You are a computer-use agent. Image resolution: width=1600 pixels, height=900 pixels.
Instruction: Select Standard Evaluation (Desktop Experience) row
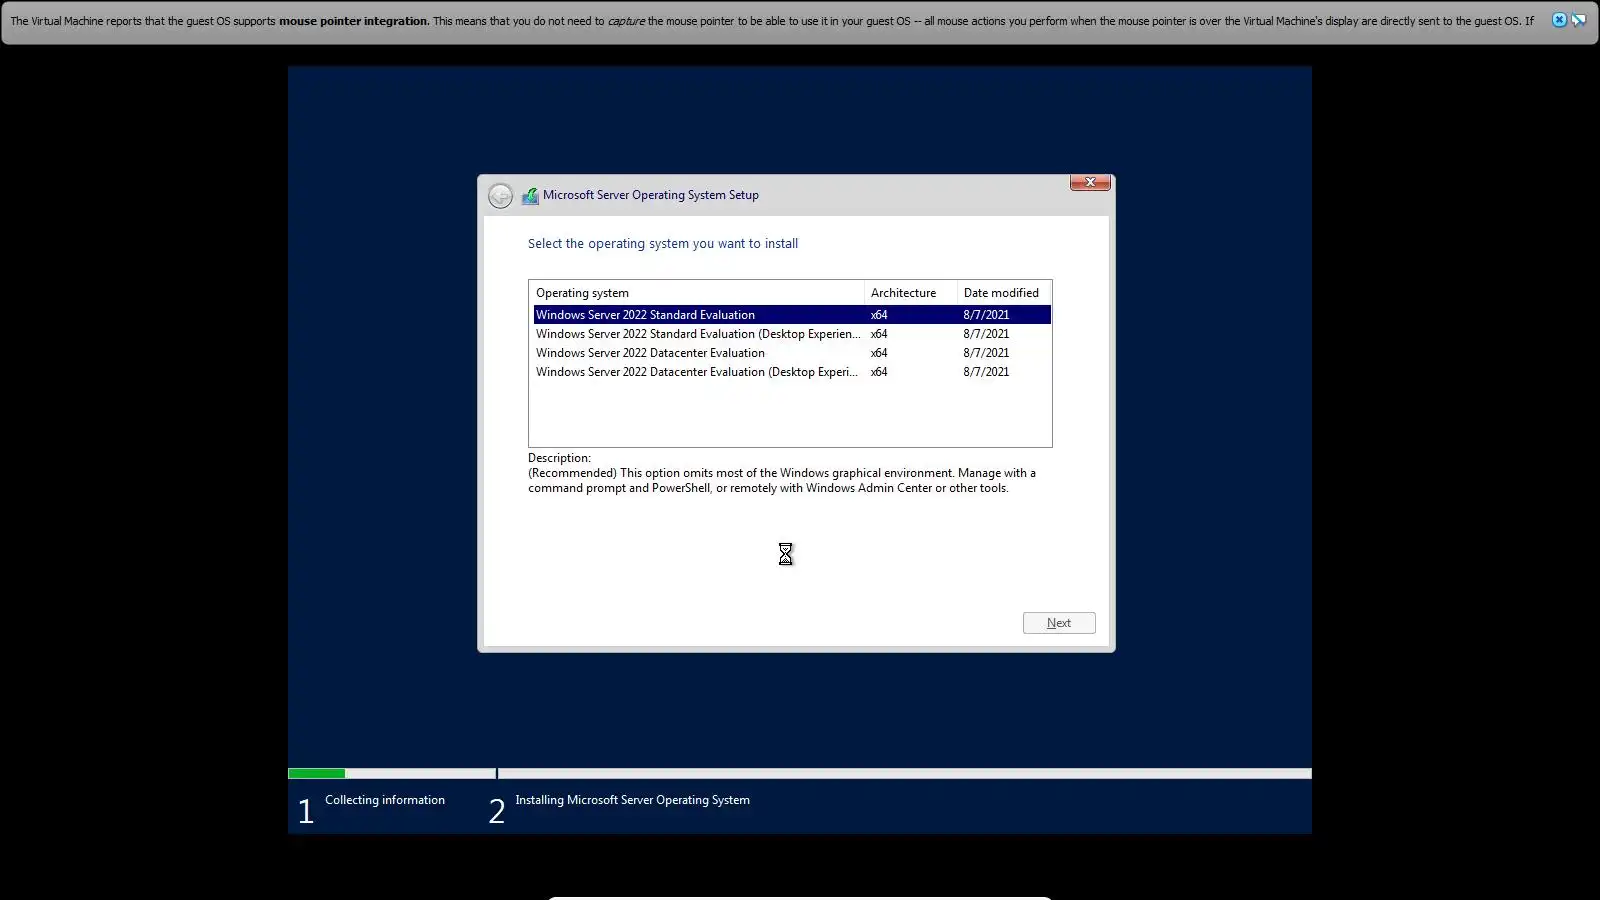click(792, 334)
